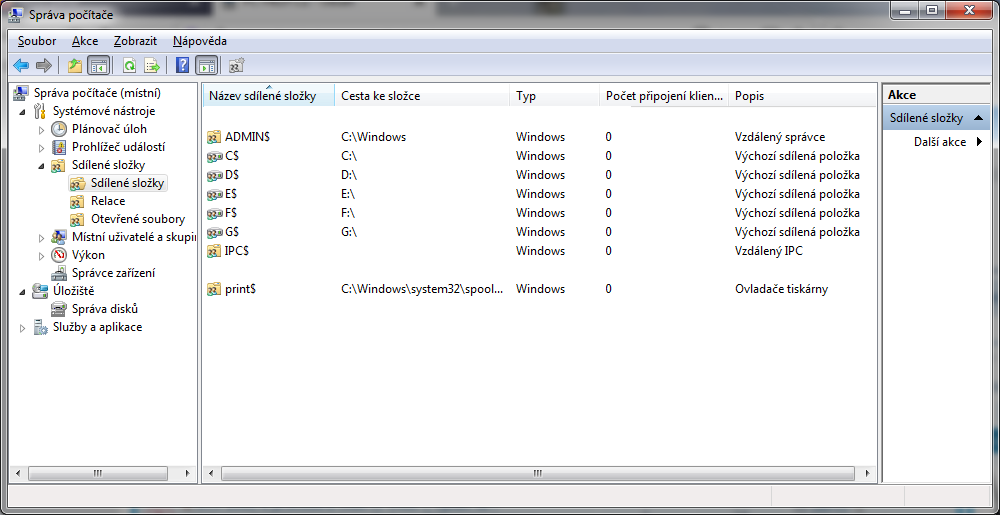The height and width of the screenshot is (515, 1000).
Task: Expand the Výkon node
Action: 42,256
